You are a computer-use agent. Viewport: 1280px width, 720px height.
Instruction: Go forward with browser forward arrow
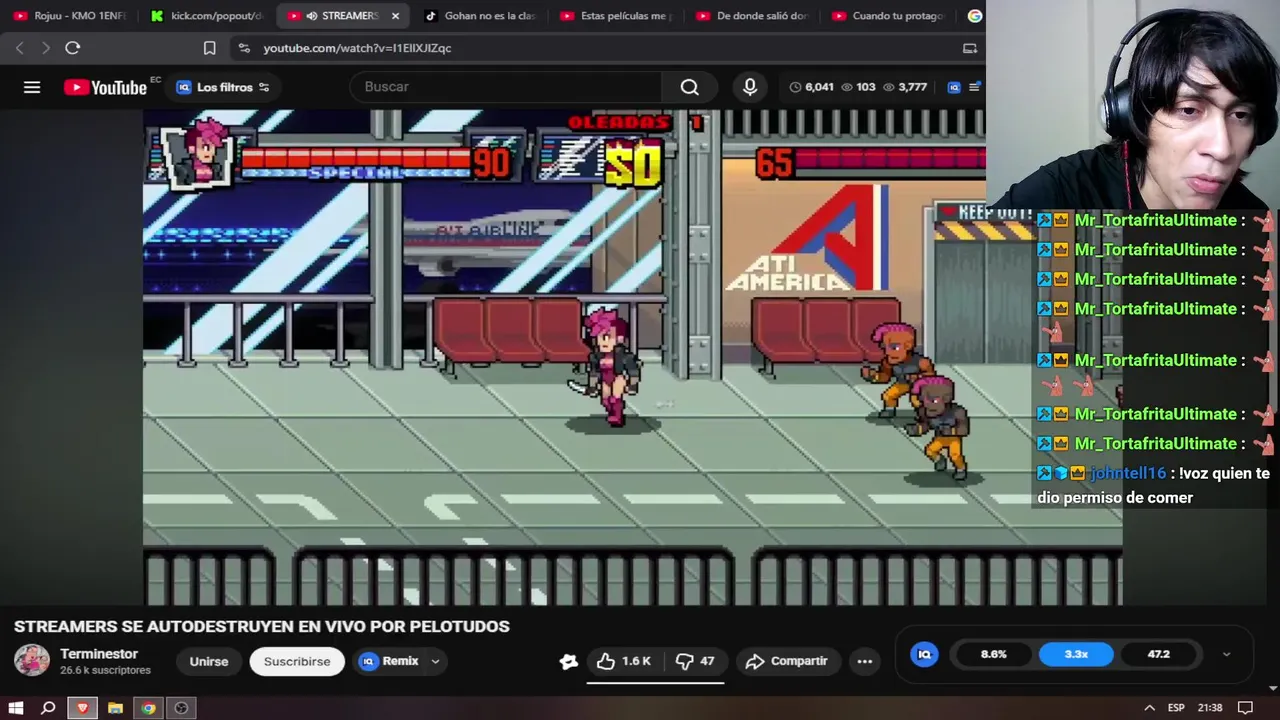click(x=45, y=48)
